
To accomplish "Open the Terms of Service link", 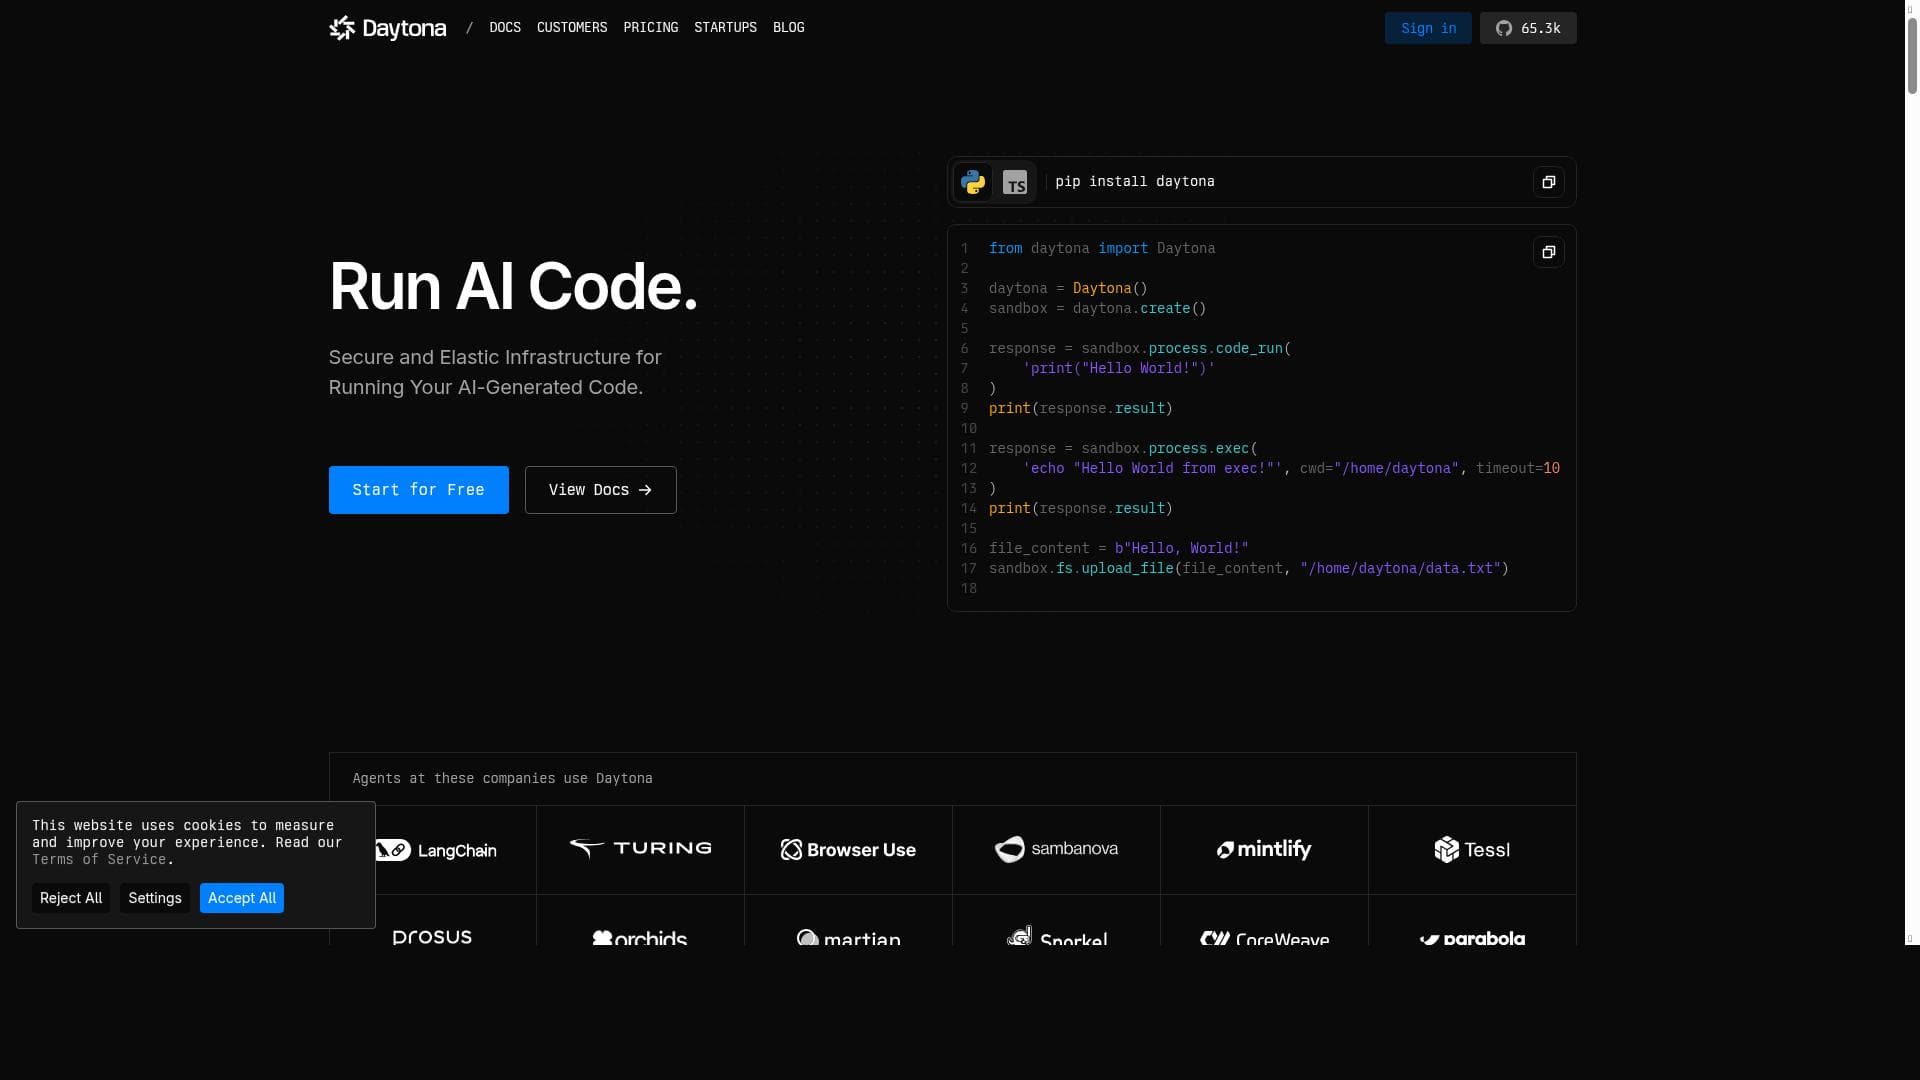I will (x=99, y=860).
